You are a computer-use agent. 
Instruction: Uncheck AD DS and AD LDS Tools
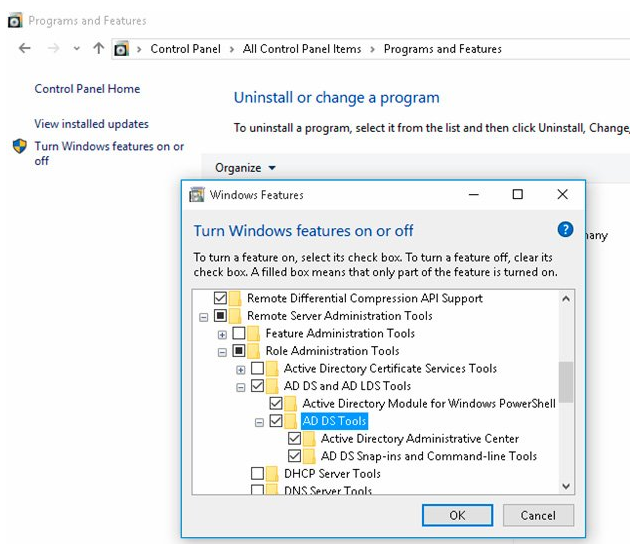click(257, 386)
